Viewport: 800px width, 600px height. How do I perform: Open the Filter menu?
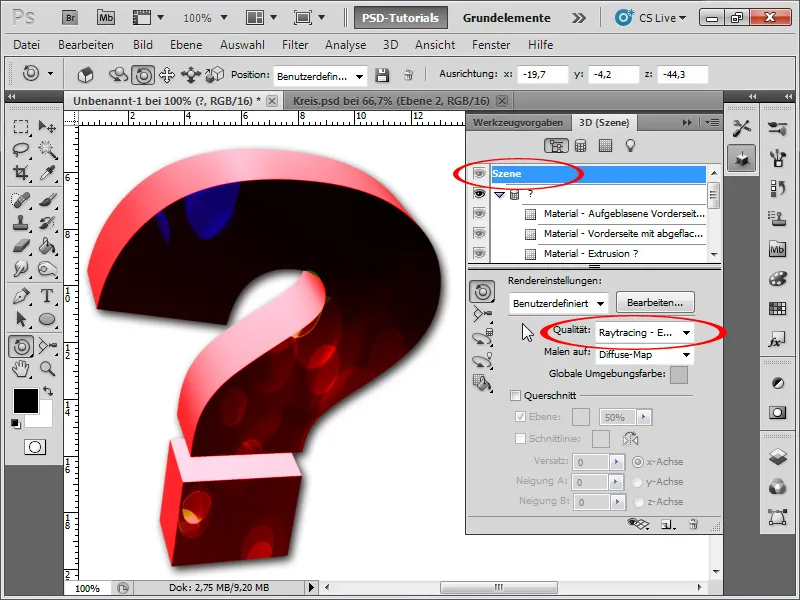pos(295,45)
